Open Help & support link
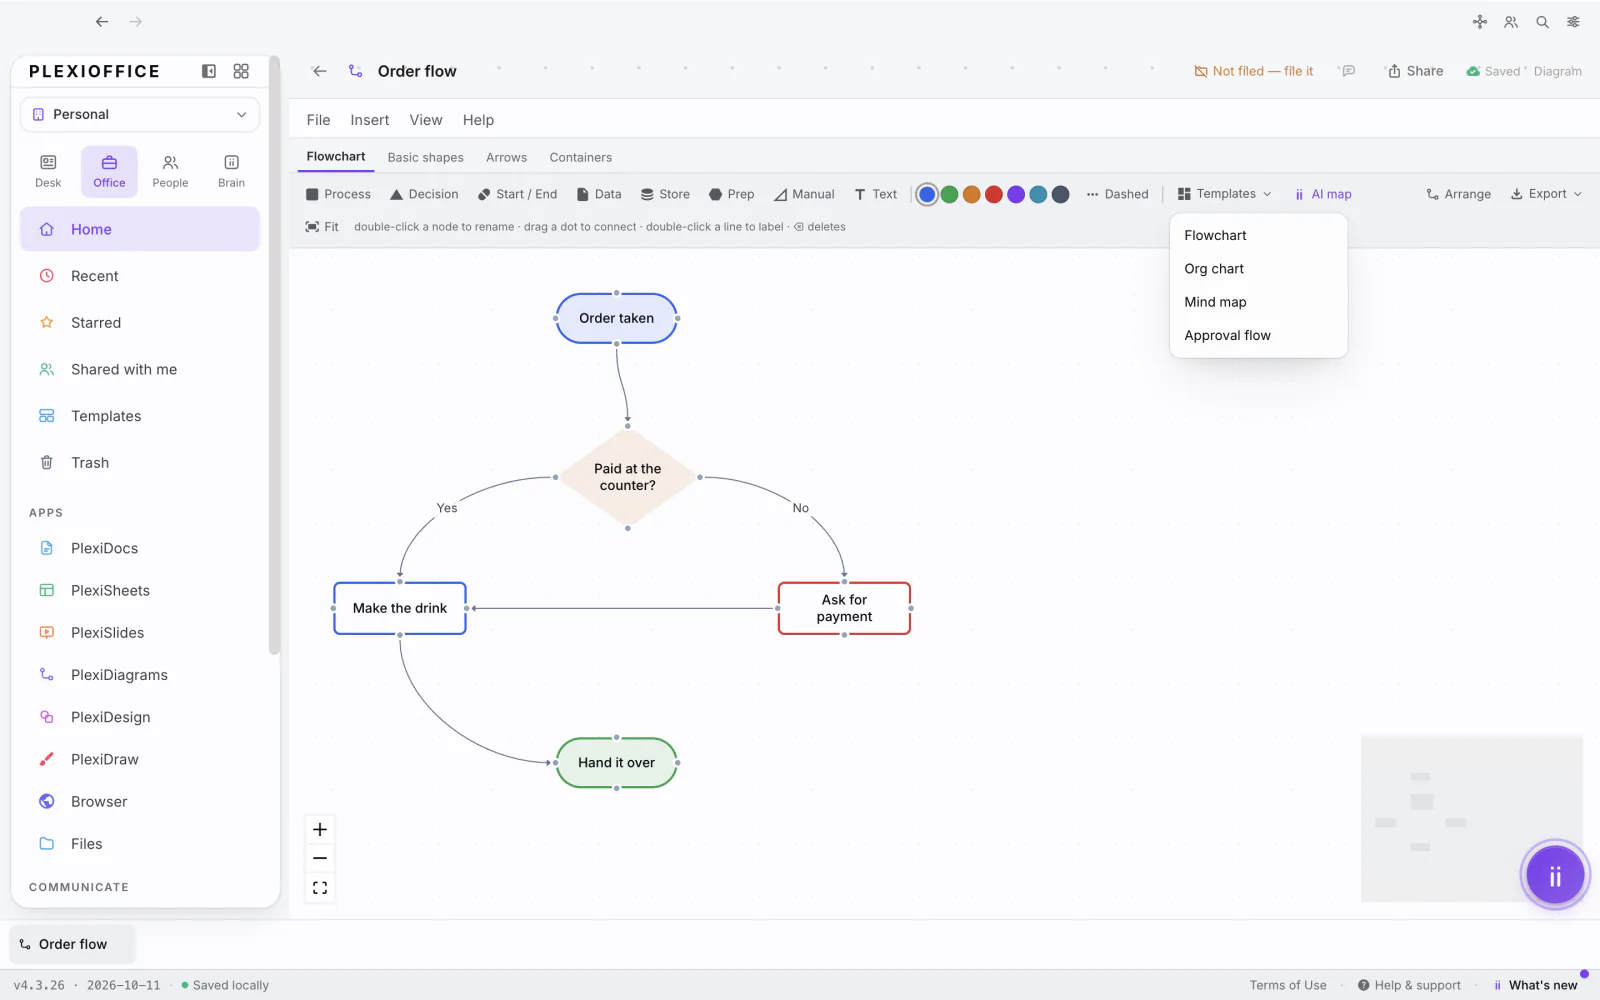The width and height of the screenshot is (1600, 1000). [1409, 985]
